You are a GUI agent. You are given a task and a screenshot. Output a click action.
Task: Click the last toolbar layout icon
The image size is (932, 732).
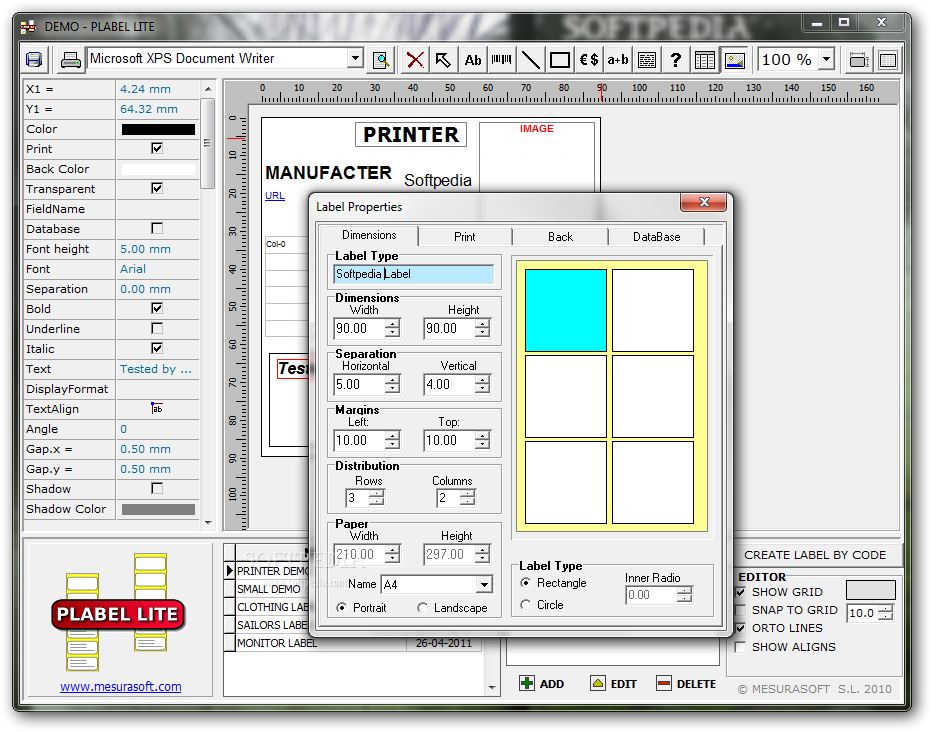tap(887, 60)
